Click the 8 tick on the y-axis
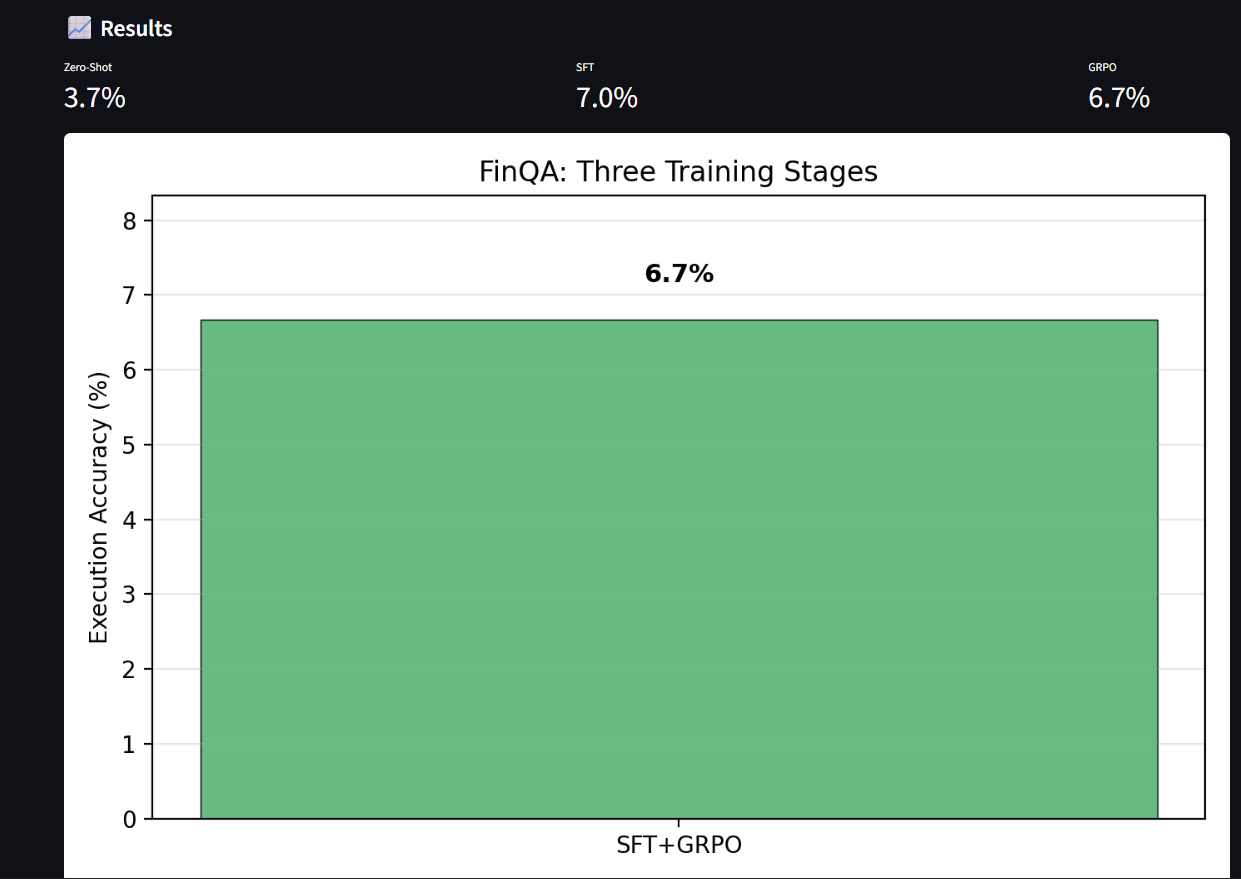Viewport: 1241px width, 879px height. [x=129, y=221]
